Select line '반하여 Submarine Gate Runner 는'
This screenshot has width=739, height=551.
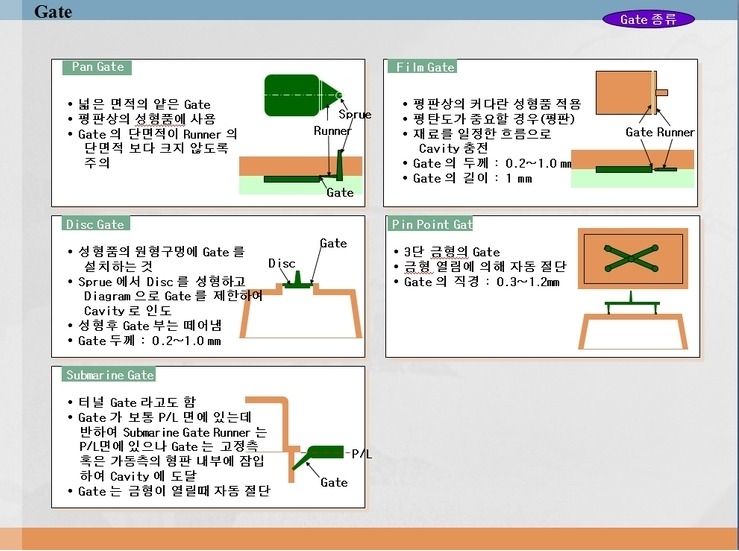point(173,432)
